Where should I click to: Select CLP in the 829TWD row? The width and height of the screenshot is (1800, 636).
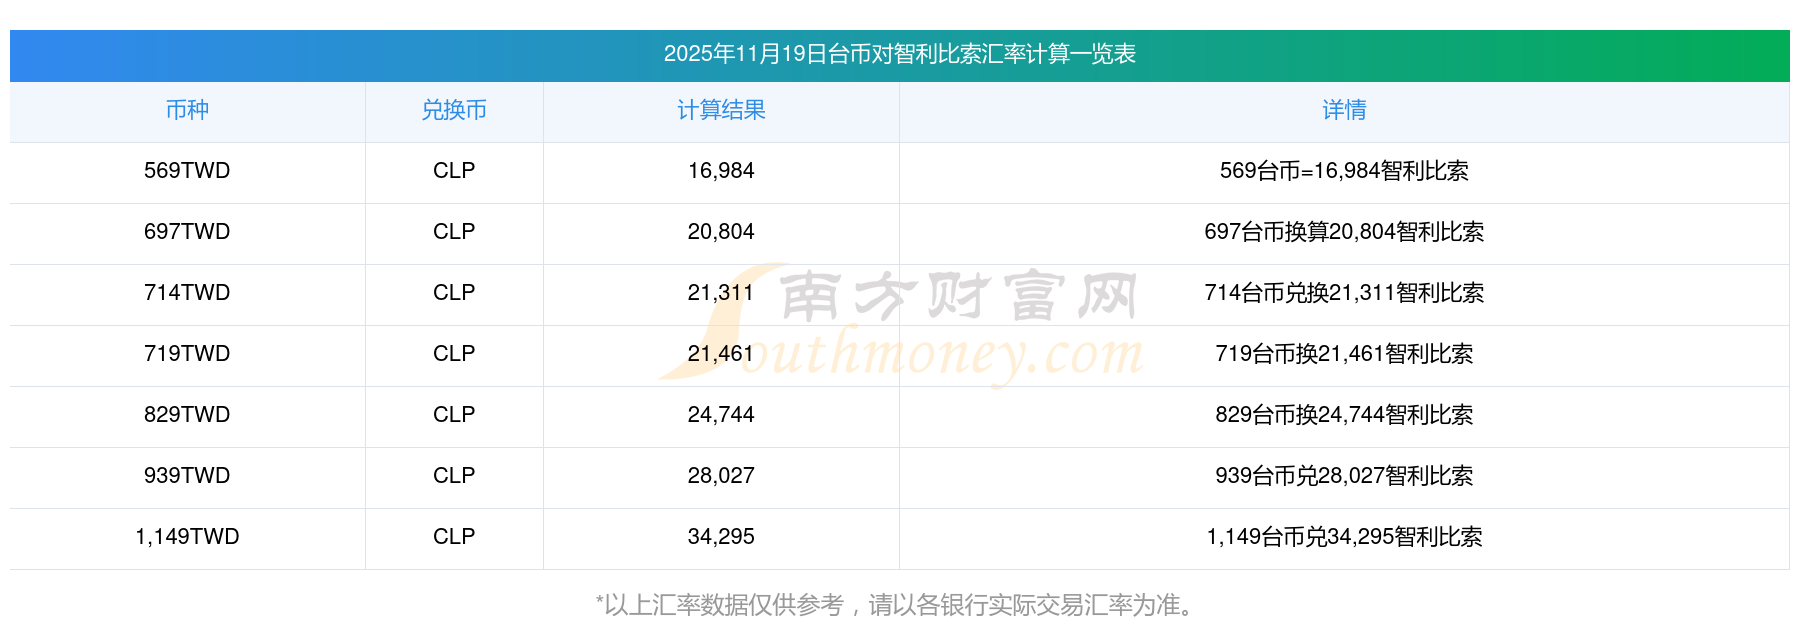click(454, 415)
